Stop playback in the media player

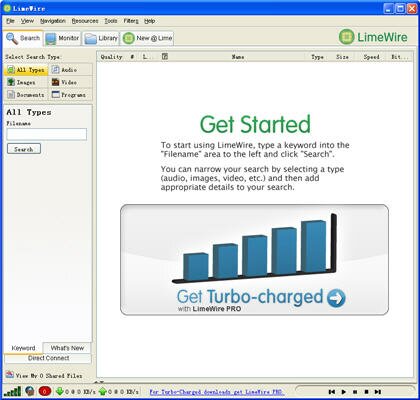[x=366, y=392]
